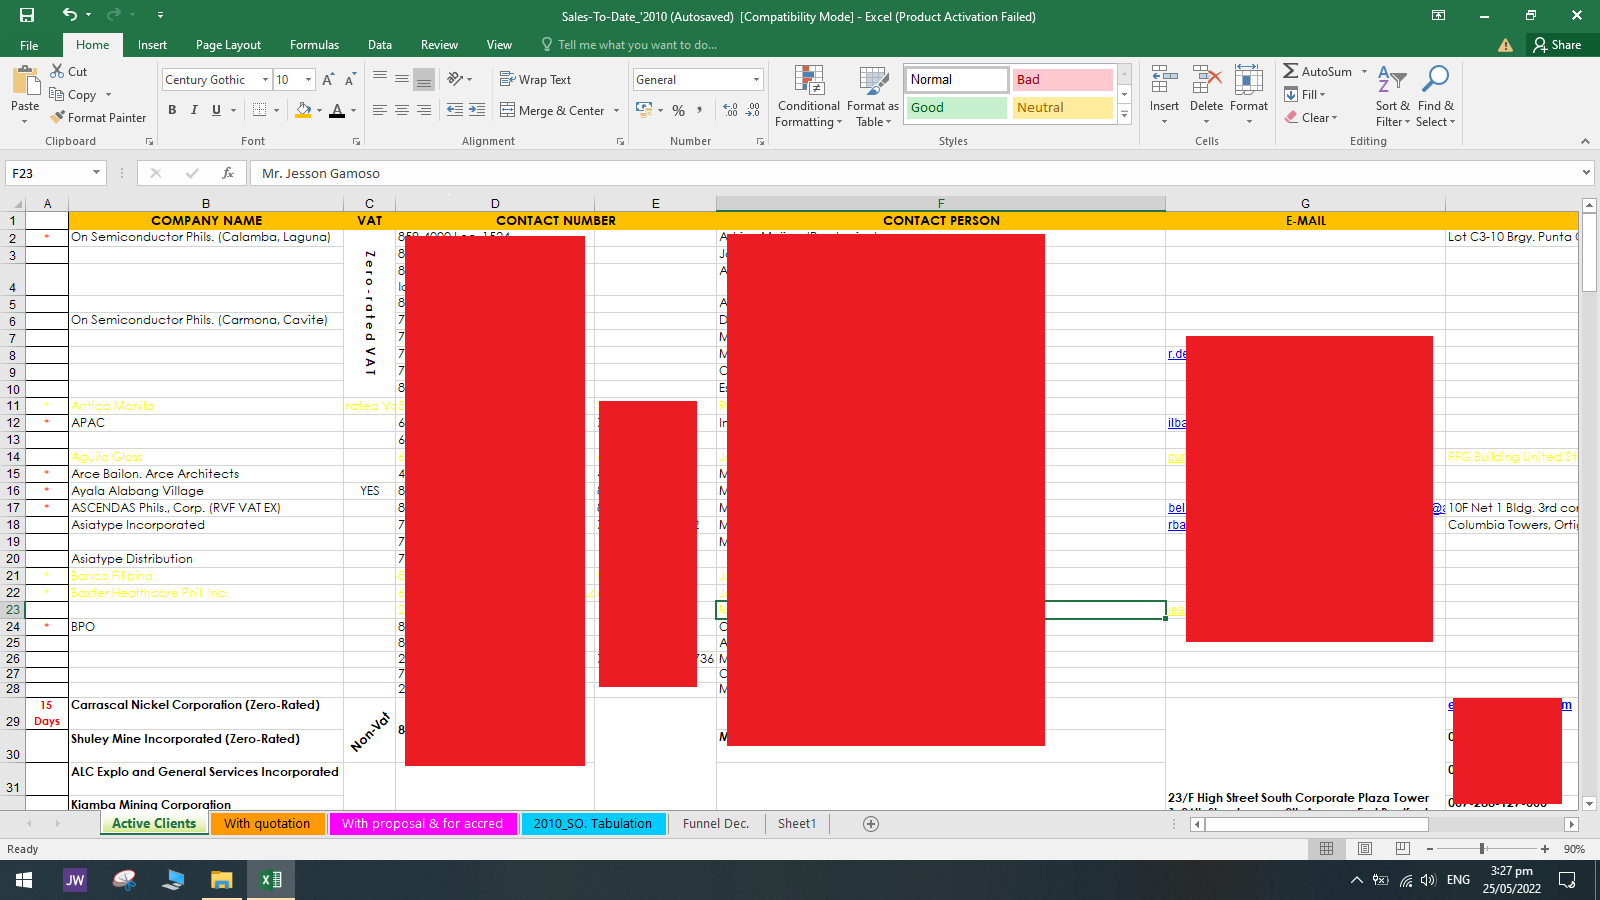1600x900 pixels.
Task: Open Find & Select magnifier
Action: [x=1435, y=96]
